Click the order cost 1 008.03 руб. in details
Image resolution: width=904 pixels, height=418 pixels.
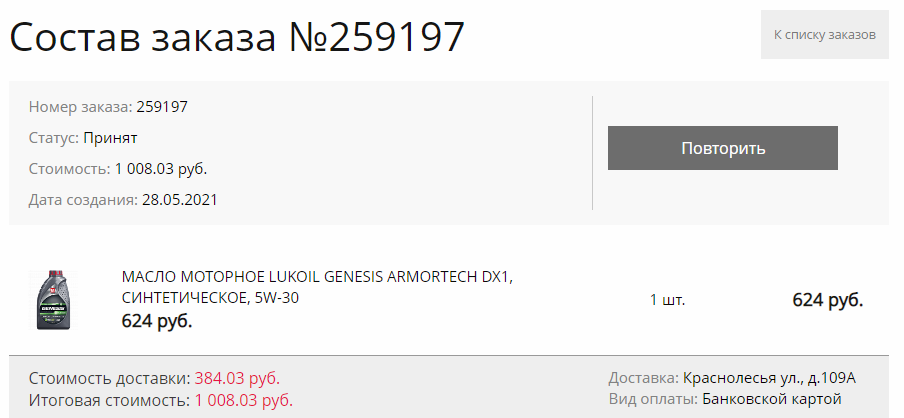pyautogui.click(x=161, y=169)
